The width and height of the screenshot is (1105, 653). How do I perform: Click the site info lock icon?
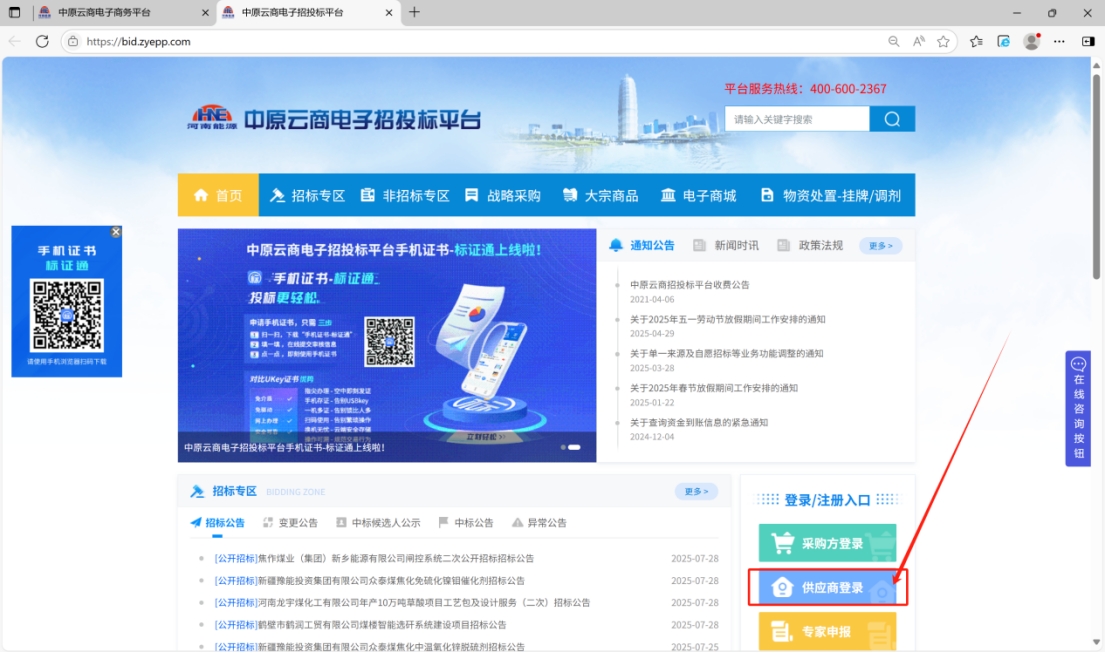73,42
